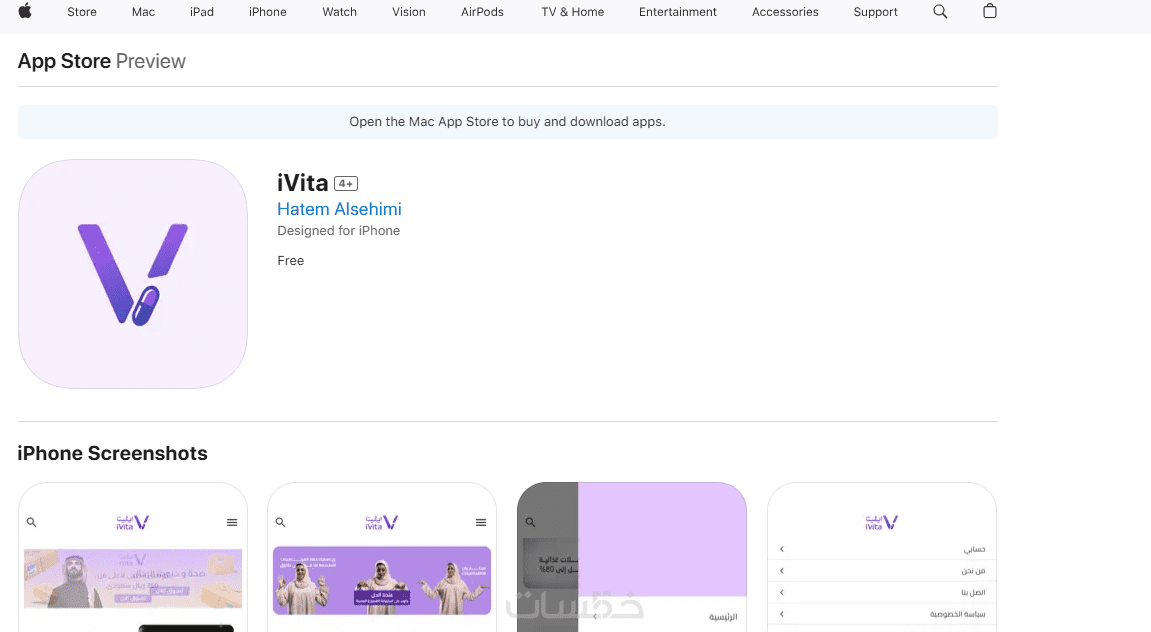Click the App Store heading link
Image resolution: width=1151 pixels, height=632 pixels.
coord(64,61)
